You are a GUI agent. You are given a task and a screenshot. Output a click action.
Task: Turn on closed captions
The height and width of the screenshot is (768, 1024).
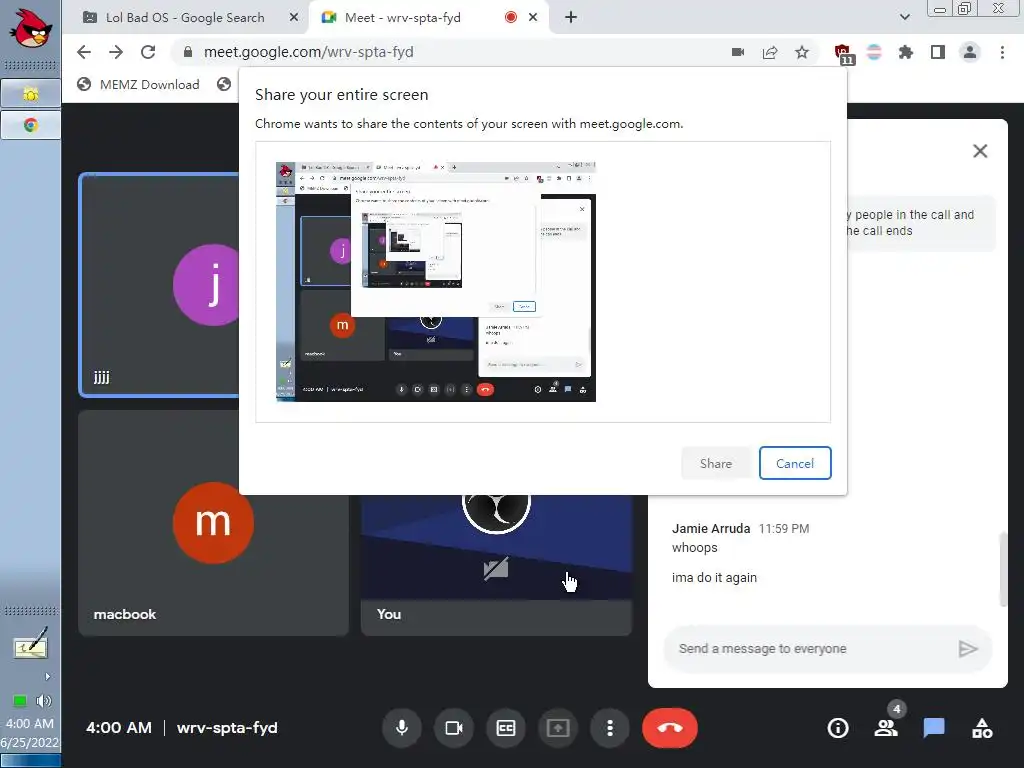(506, 728)
